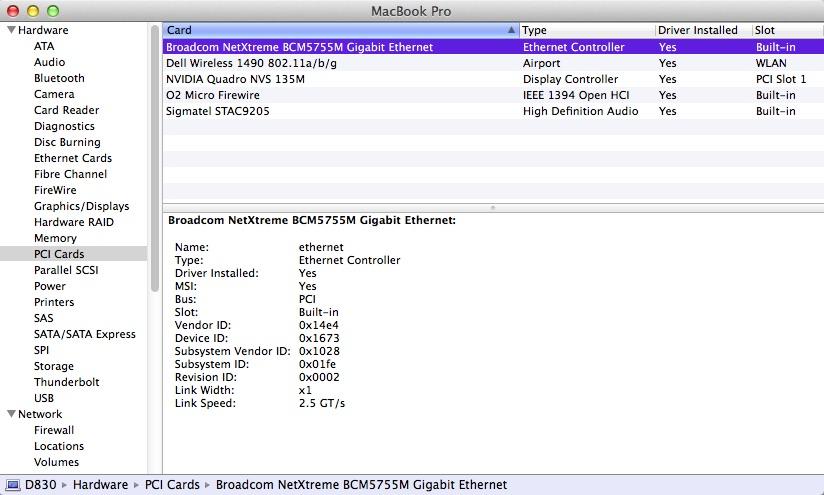Screen dimensions: 824x495
Task: Collapse the Hardware section triangle
Action: click(11, 30)
